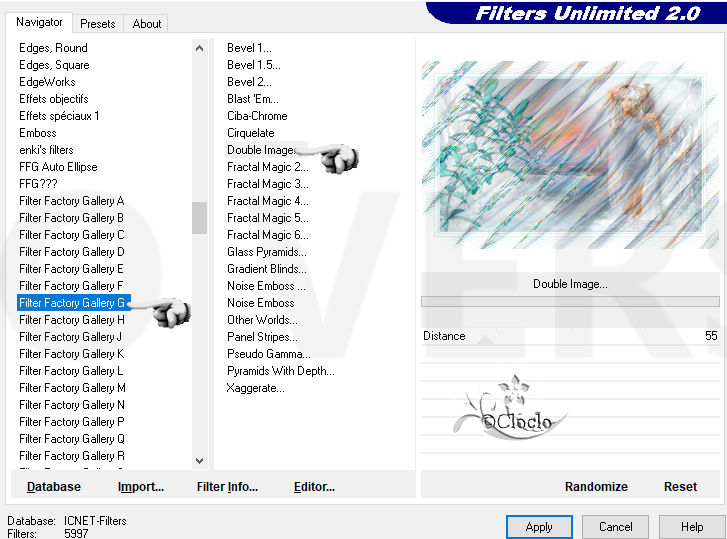Choose Xaggerate... filter
The image size is (727, 539).
(x=255, y=388)
